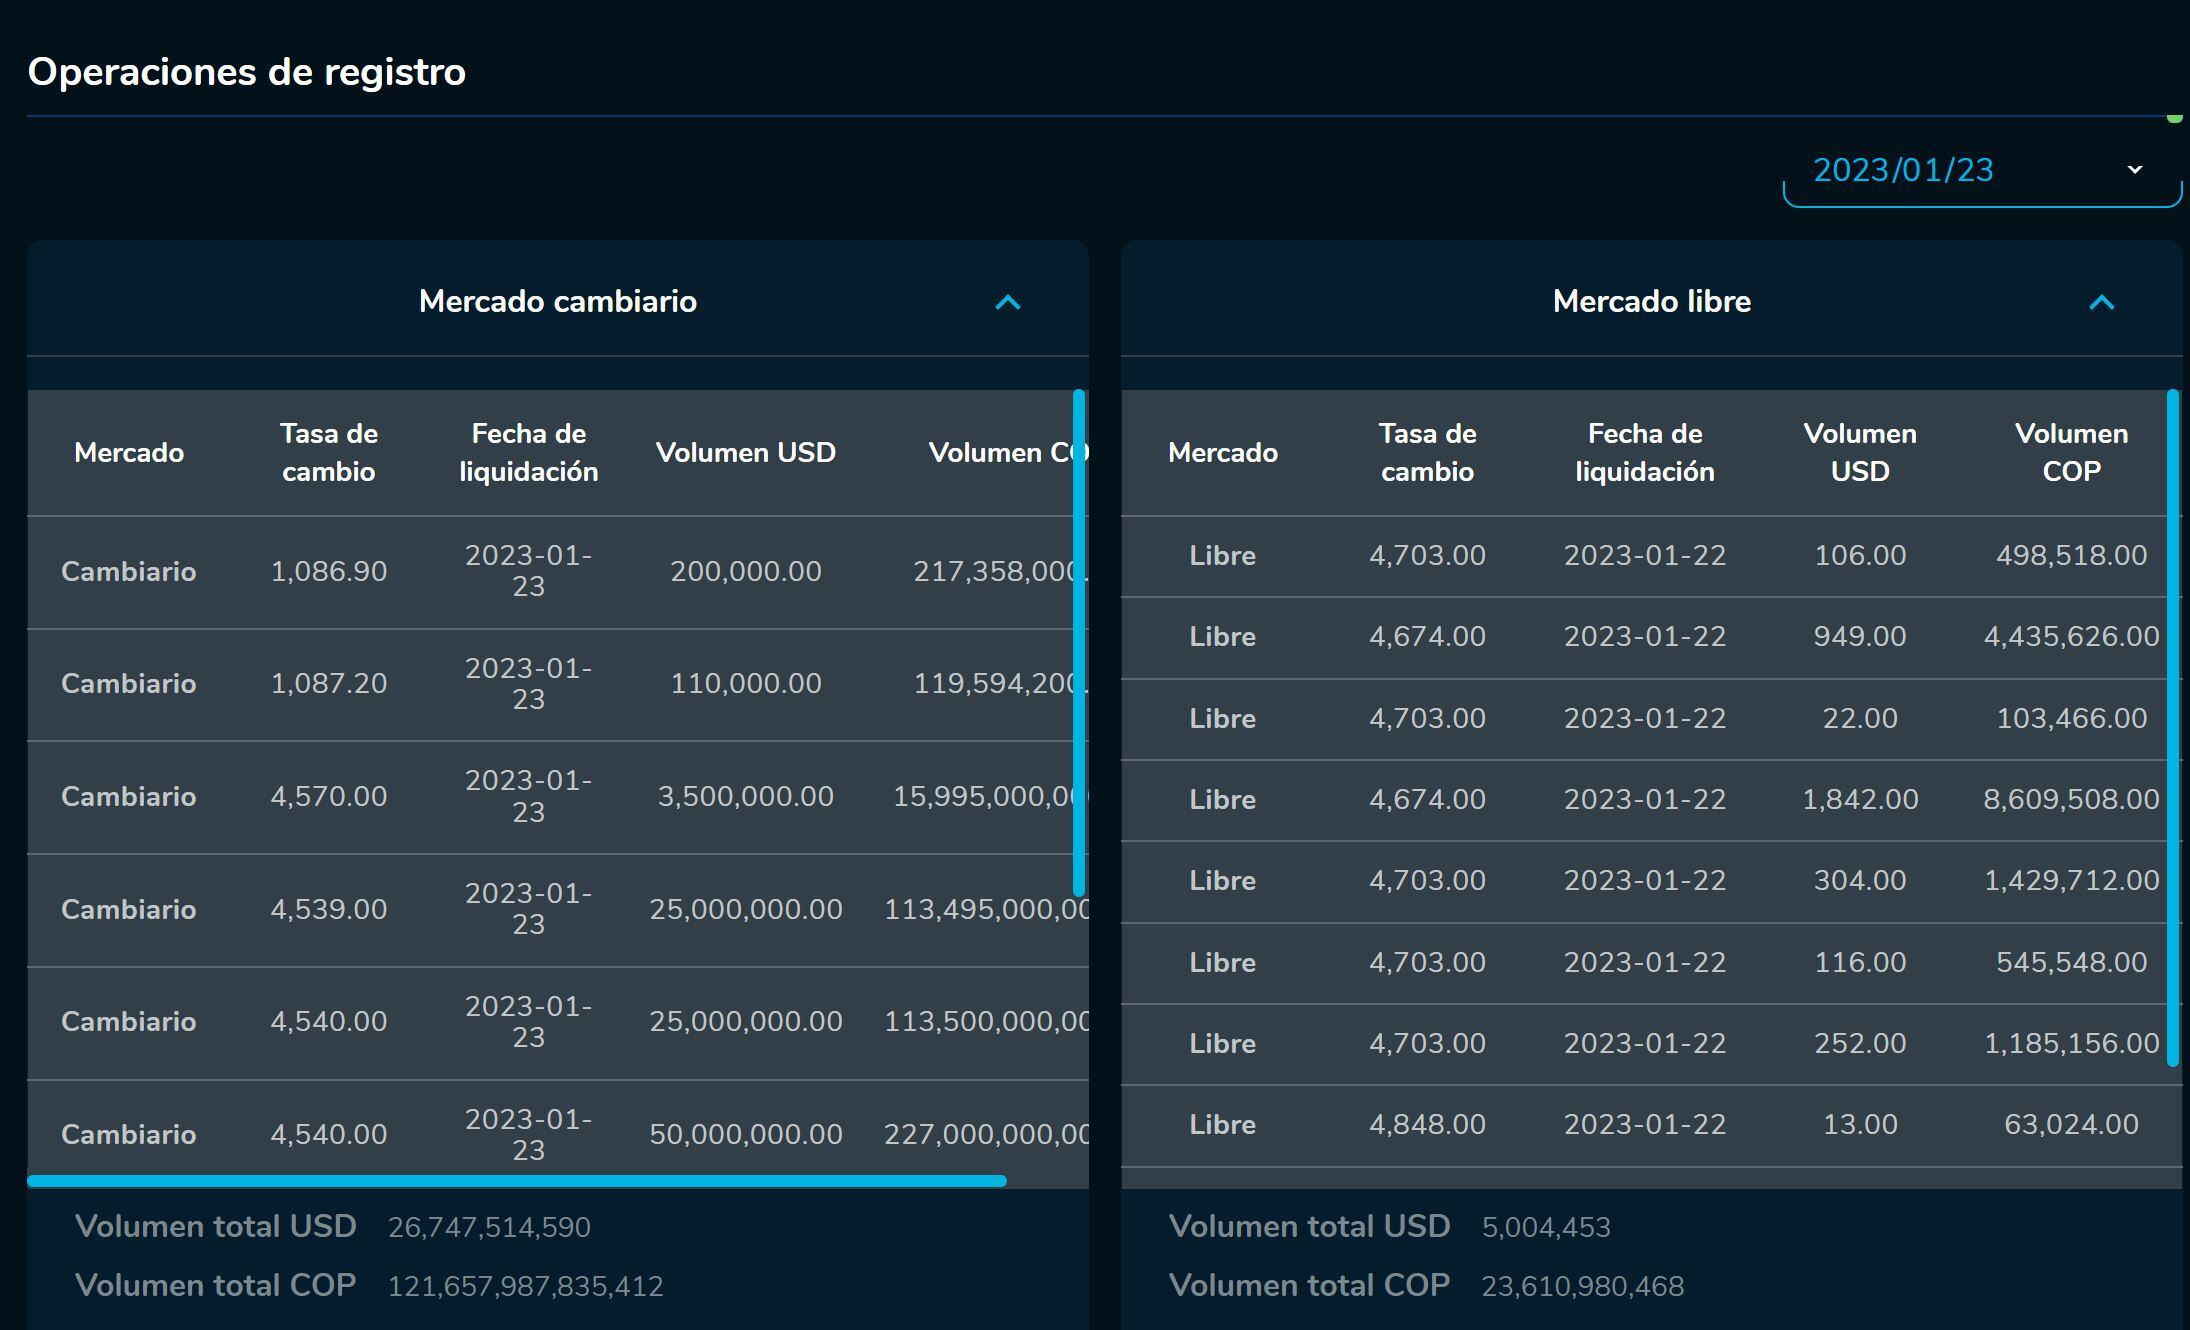Viewport: 2190px width, 1330px height.
Task: Click Volumen COP header in libre table
Action: pos(2070,452)
